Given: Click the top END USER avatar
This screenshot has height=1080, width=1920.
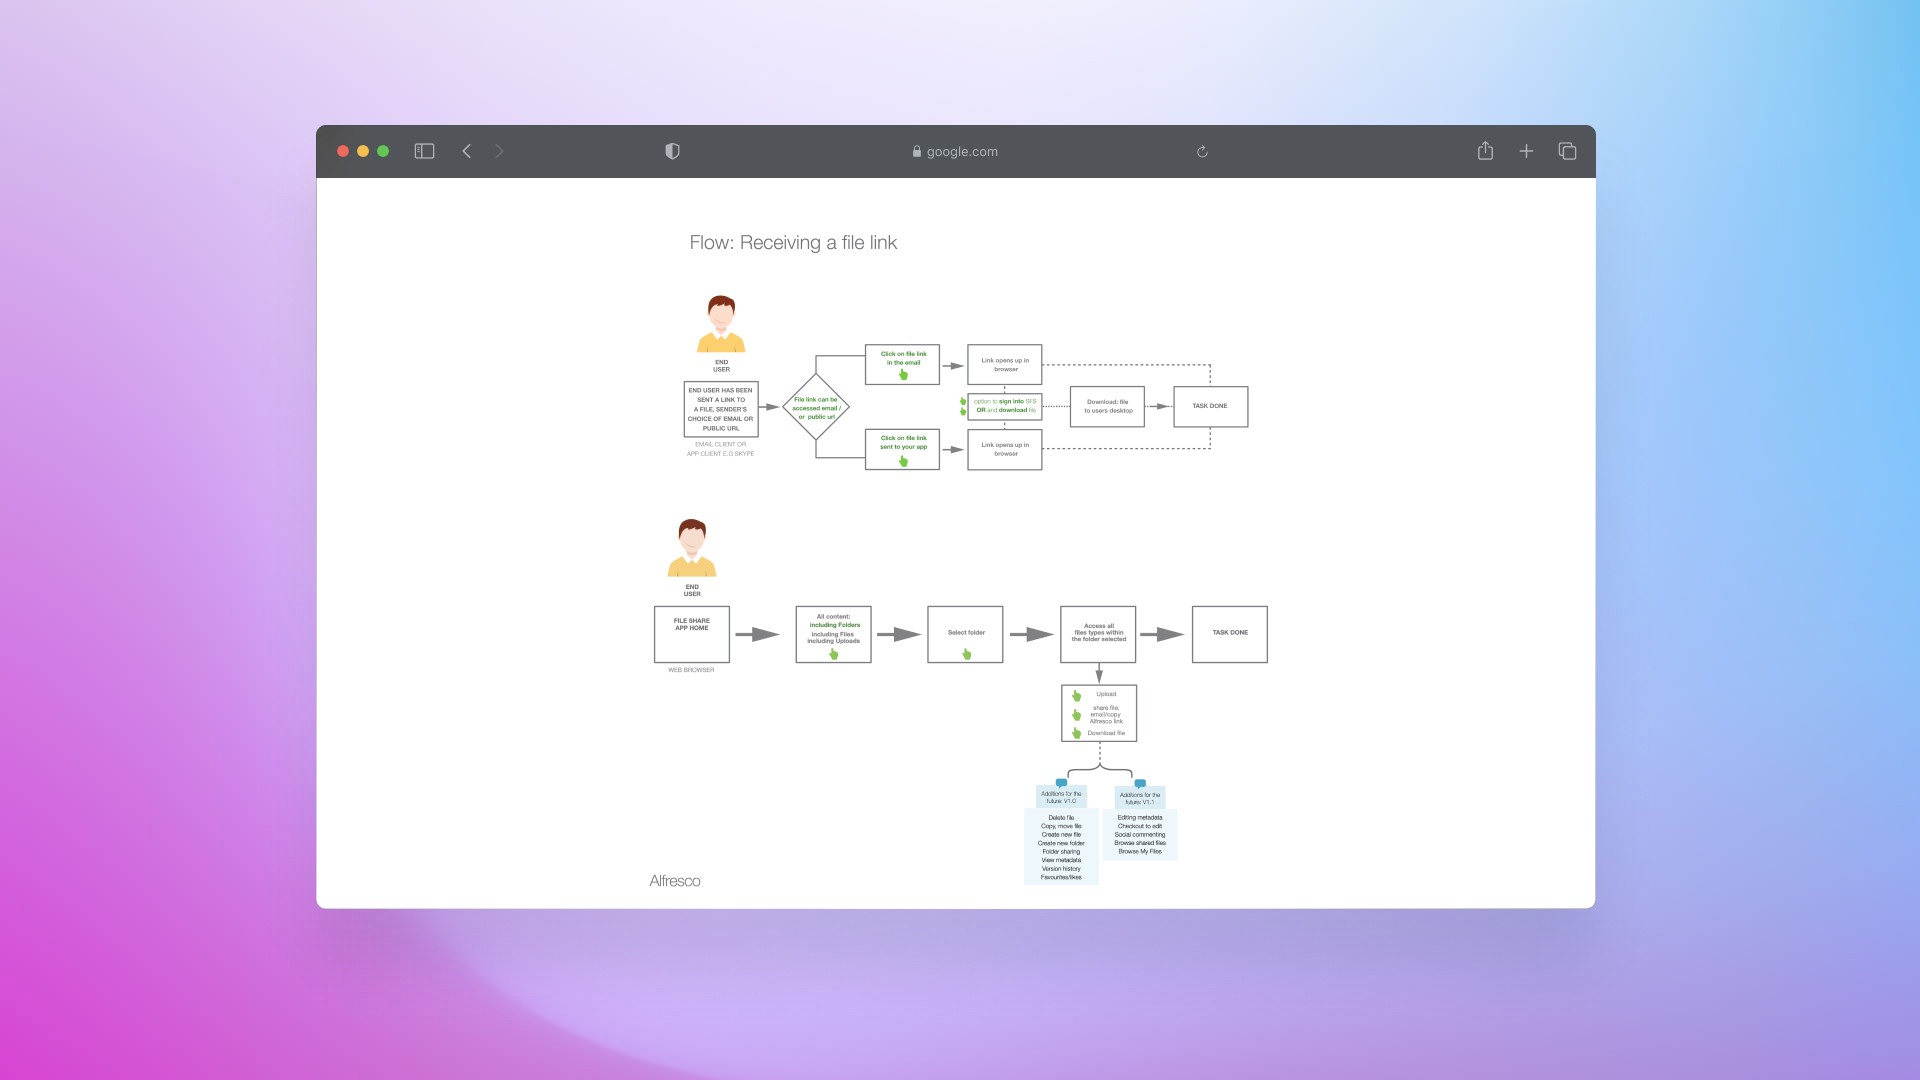Looking at the screenshot, I should pos(721,324).
